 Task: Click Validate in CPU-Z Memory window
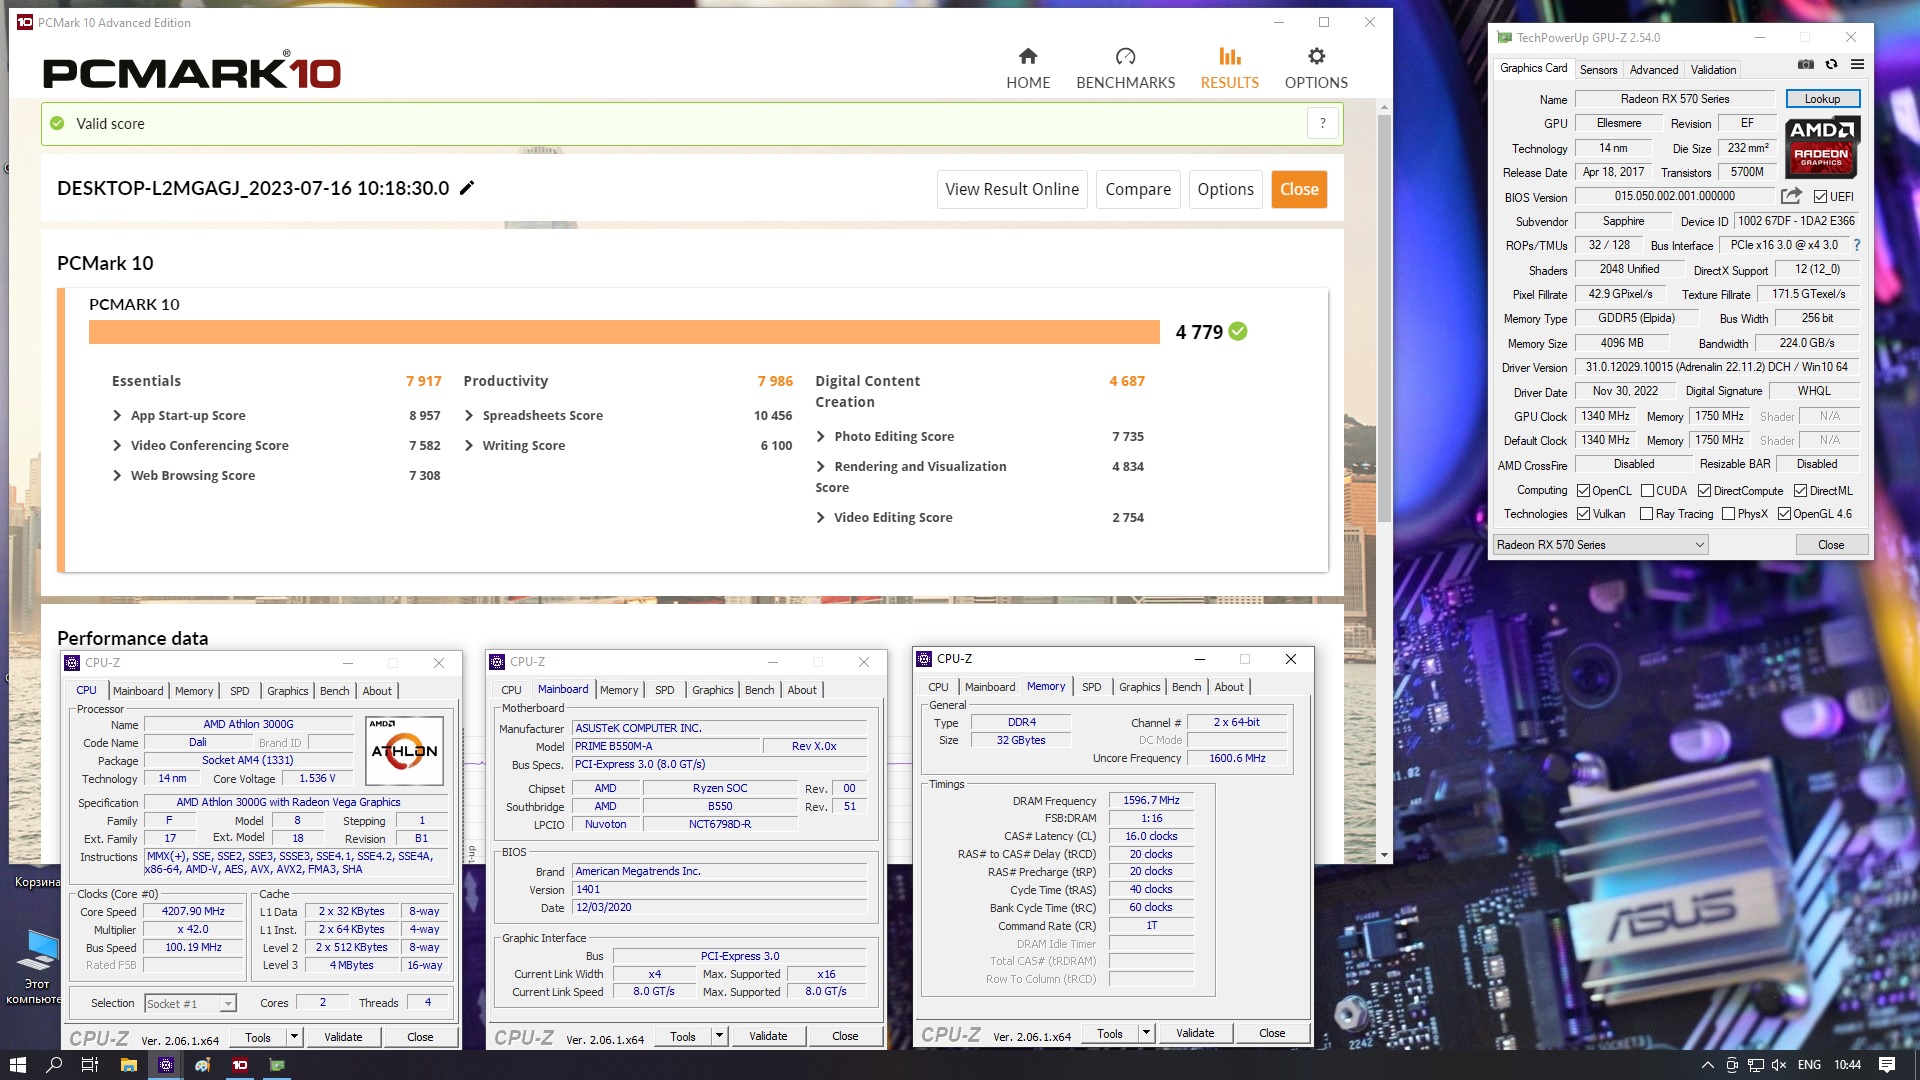coord(1195,1033)
